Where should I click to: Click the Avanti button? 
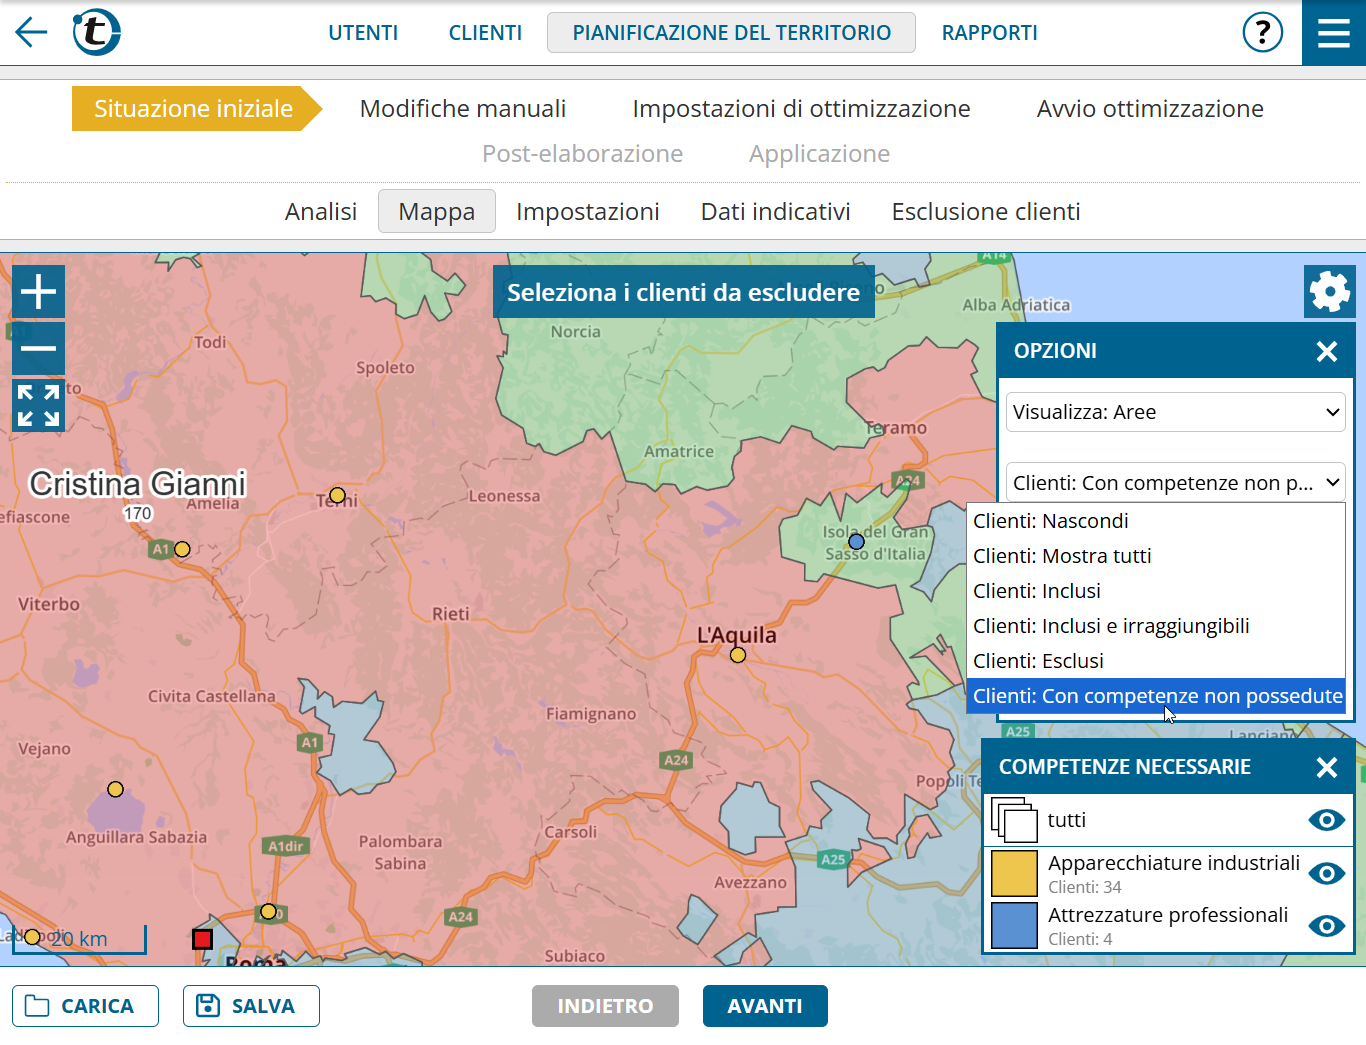pos(764,1006)
